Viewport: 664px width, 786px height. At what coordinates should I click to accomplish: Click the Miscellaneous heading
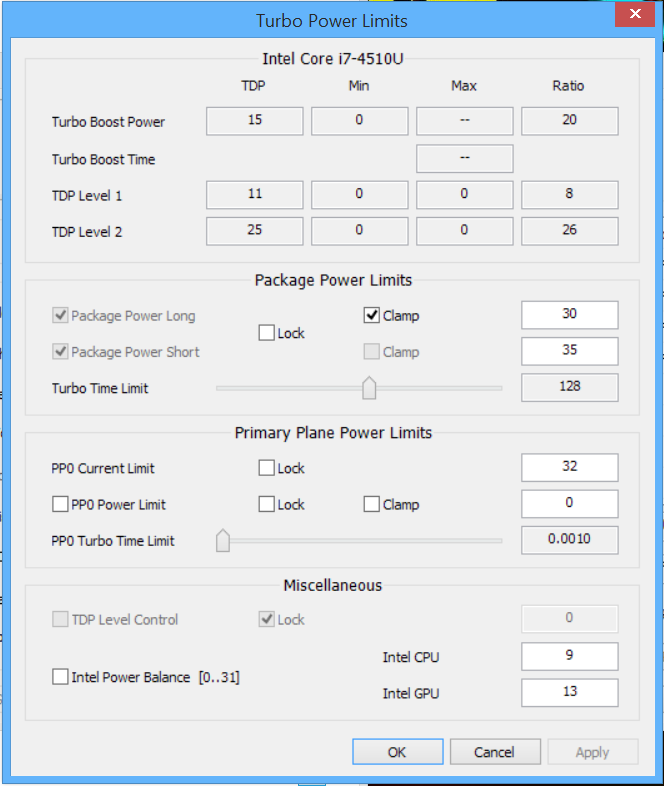(333, 585)
